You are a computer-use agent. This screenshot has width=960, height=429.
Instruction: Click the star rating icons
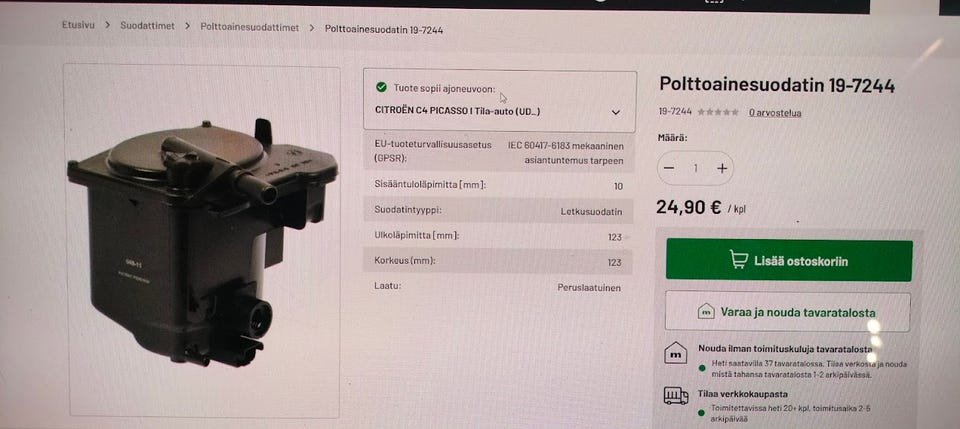pos(718,112)
